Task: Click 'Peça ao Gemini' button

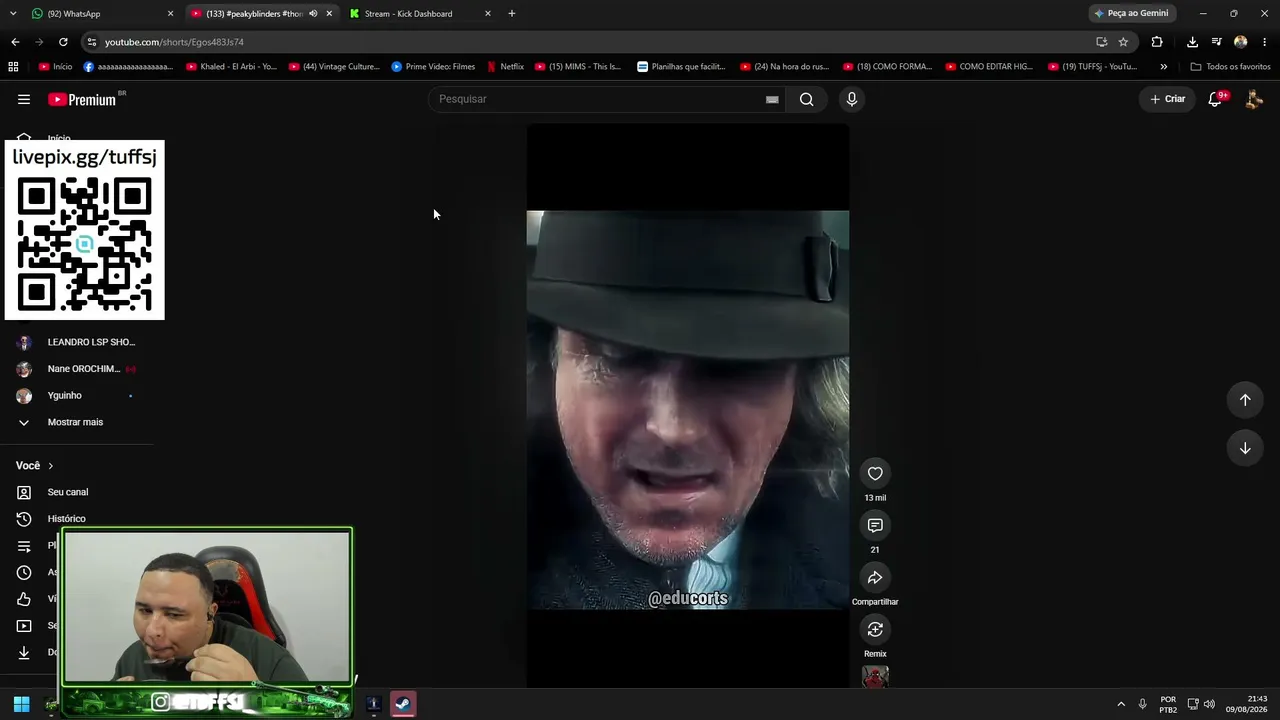Action: point(1131,14)
